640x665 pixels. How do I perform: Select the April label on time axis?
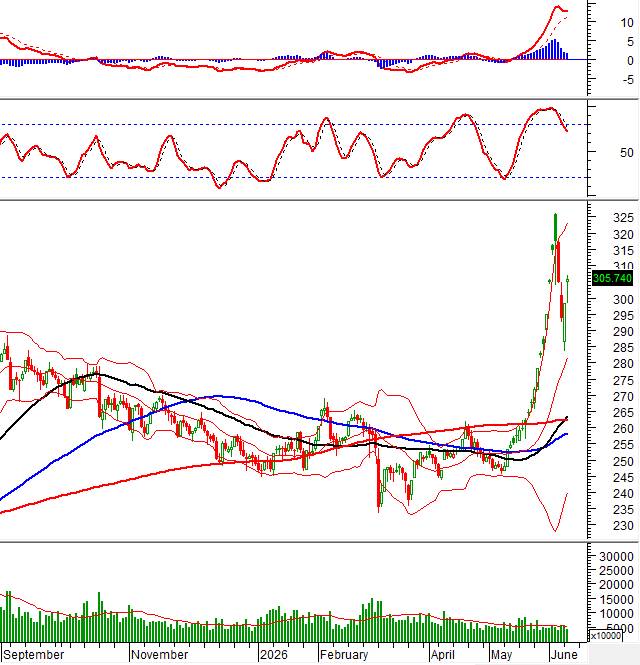pos(443,654)
